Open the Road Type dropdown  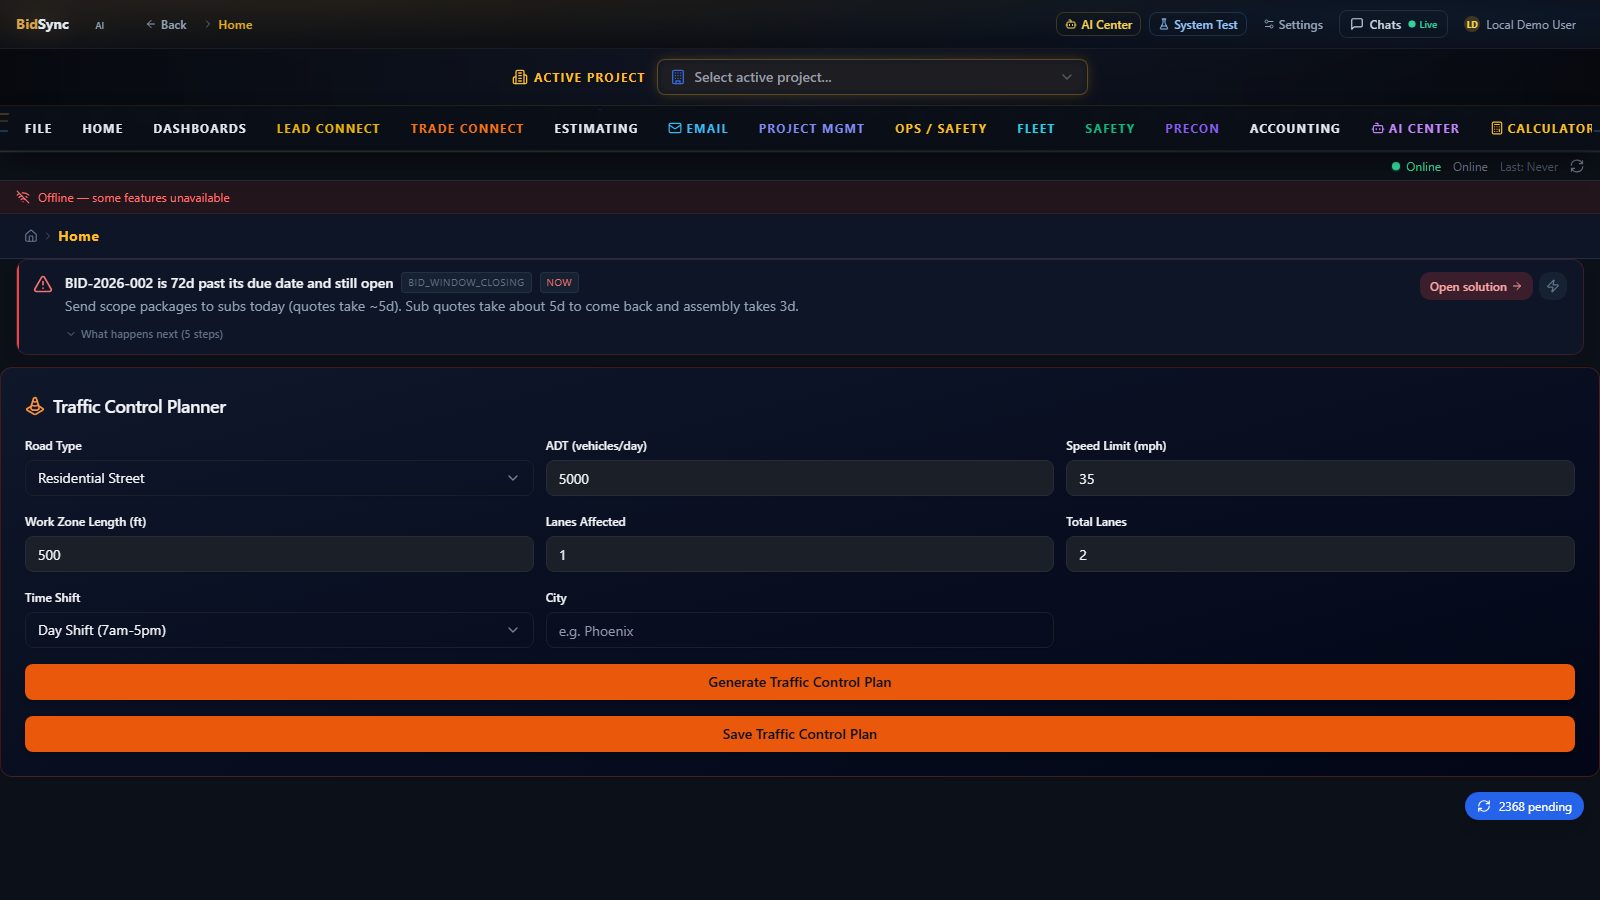(x=279, y=478)
